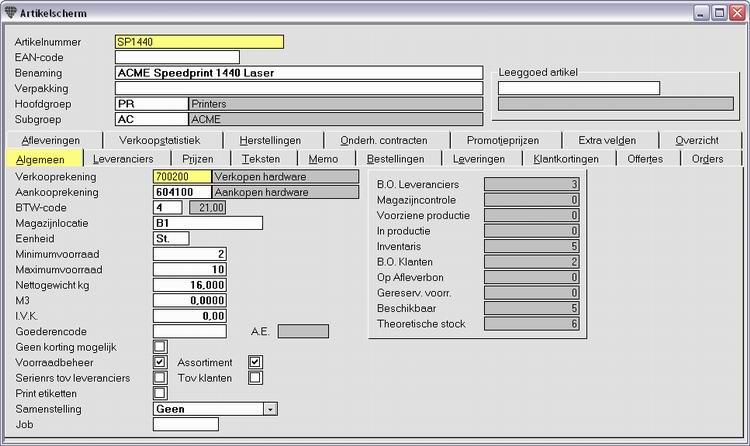Click the Aankooprekening field 604100
Screen dimensions: 750x446
click(182, 192)
